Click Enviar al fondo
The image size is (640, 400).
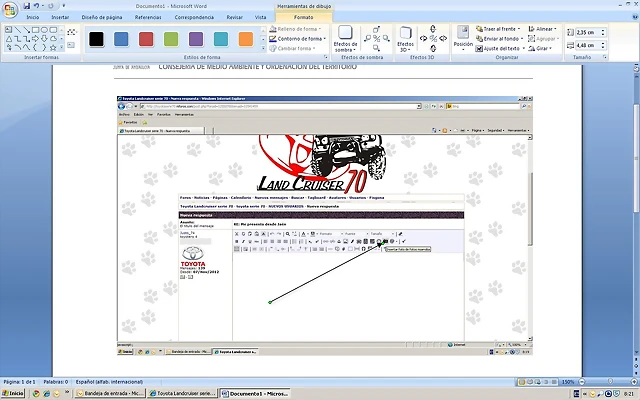tap(500, 39)
